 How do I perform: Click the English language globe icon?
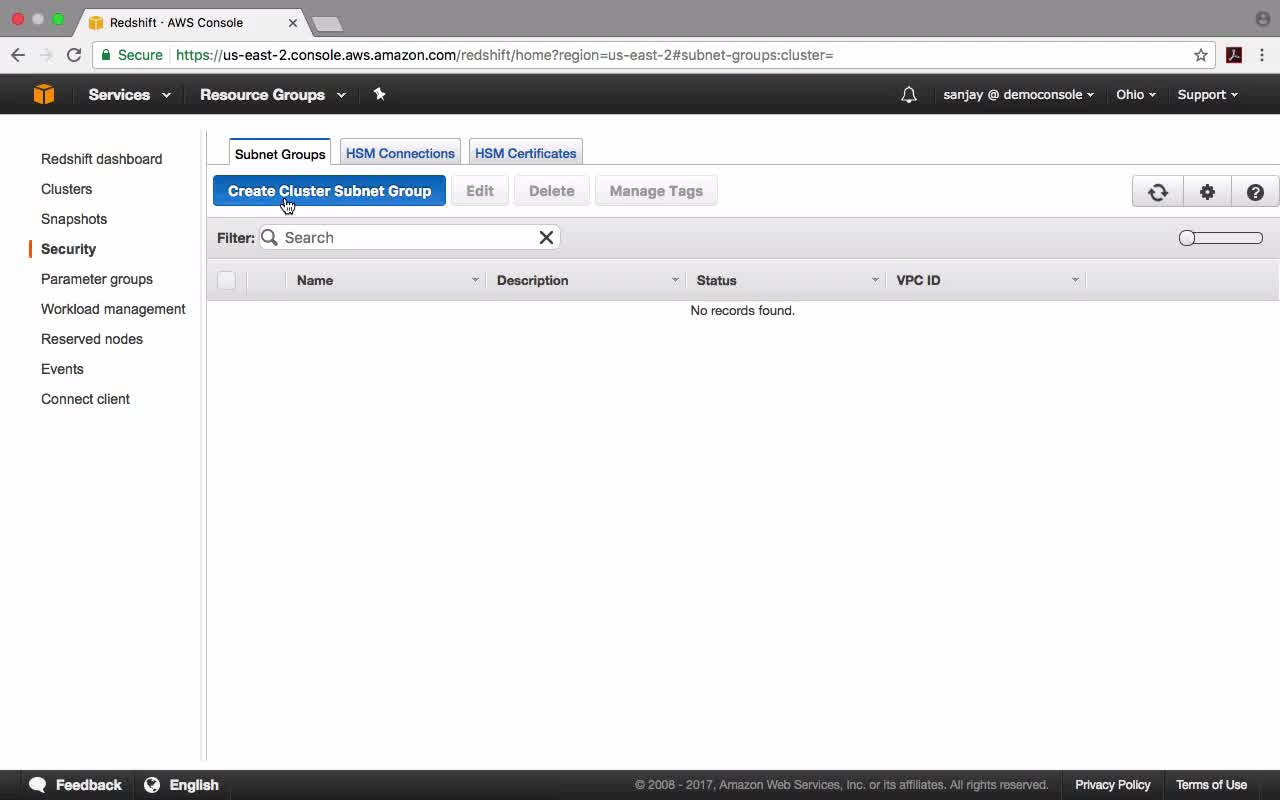click(152, 785)
